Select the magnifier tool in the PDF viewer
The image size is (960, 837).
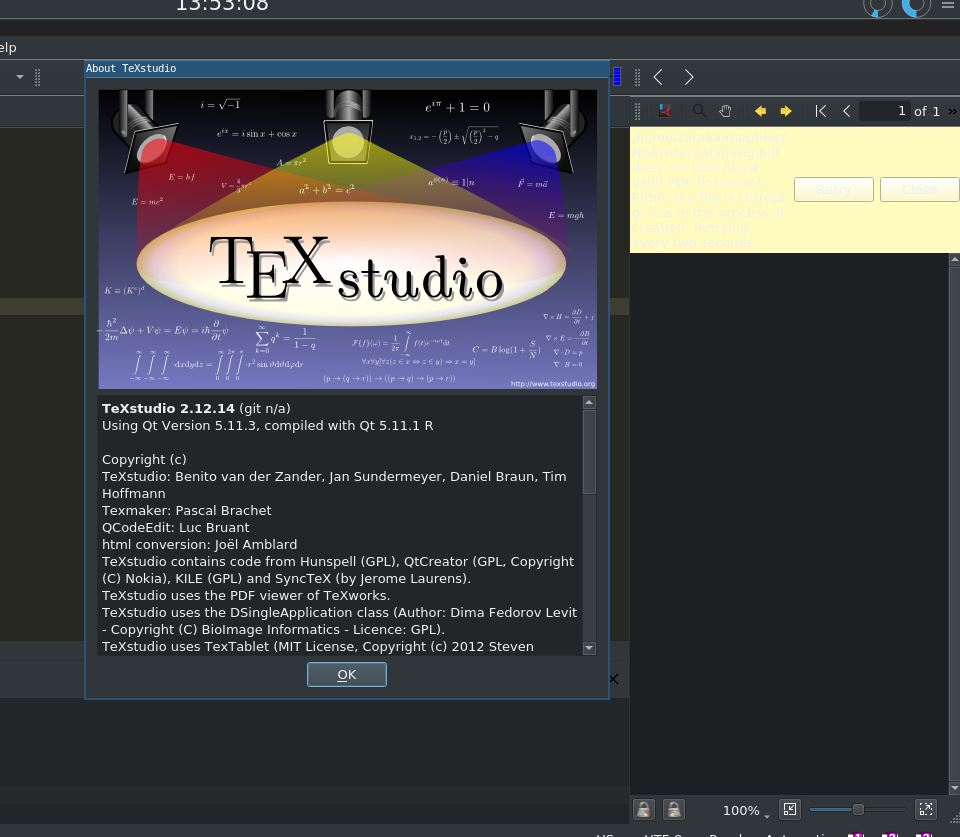tap(699, 110)
